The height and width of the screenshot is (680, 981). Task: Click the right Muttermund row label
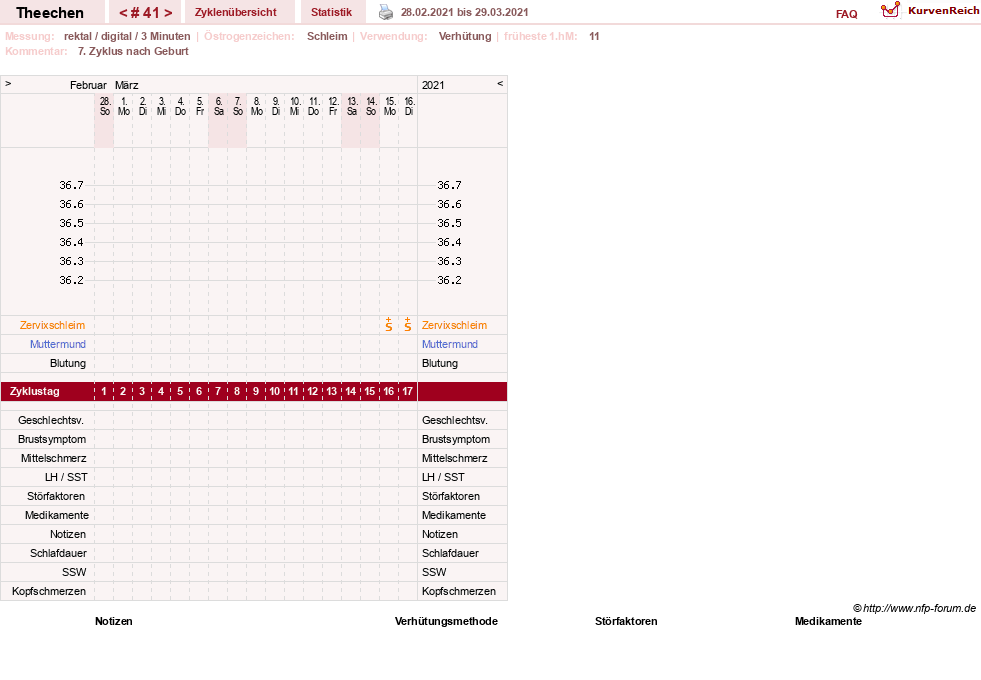coord(449,344)
